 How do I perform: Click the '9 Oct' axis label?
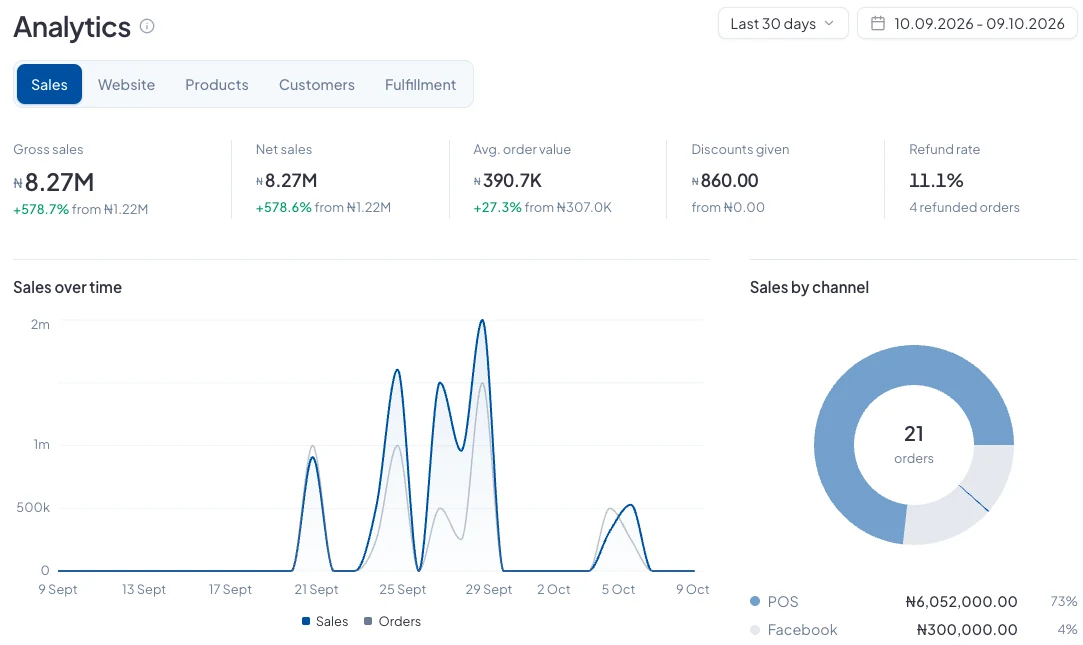pos(693,590)
